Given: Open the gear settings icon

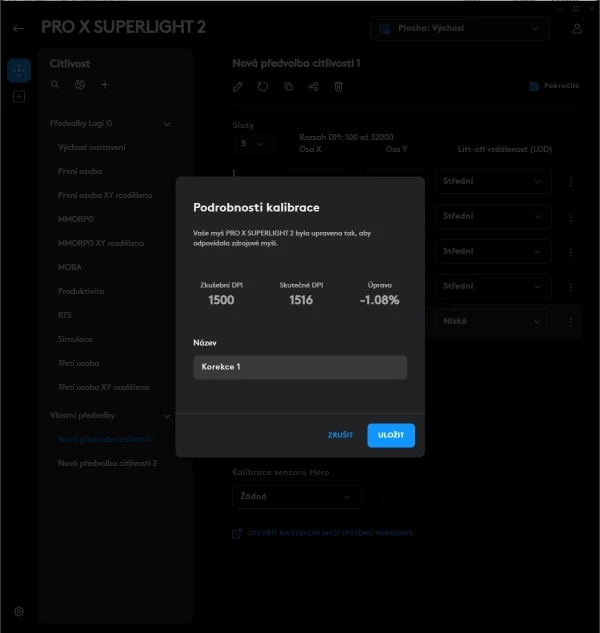Looking at the screenshot, I should click(x=19, y=611).
